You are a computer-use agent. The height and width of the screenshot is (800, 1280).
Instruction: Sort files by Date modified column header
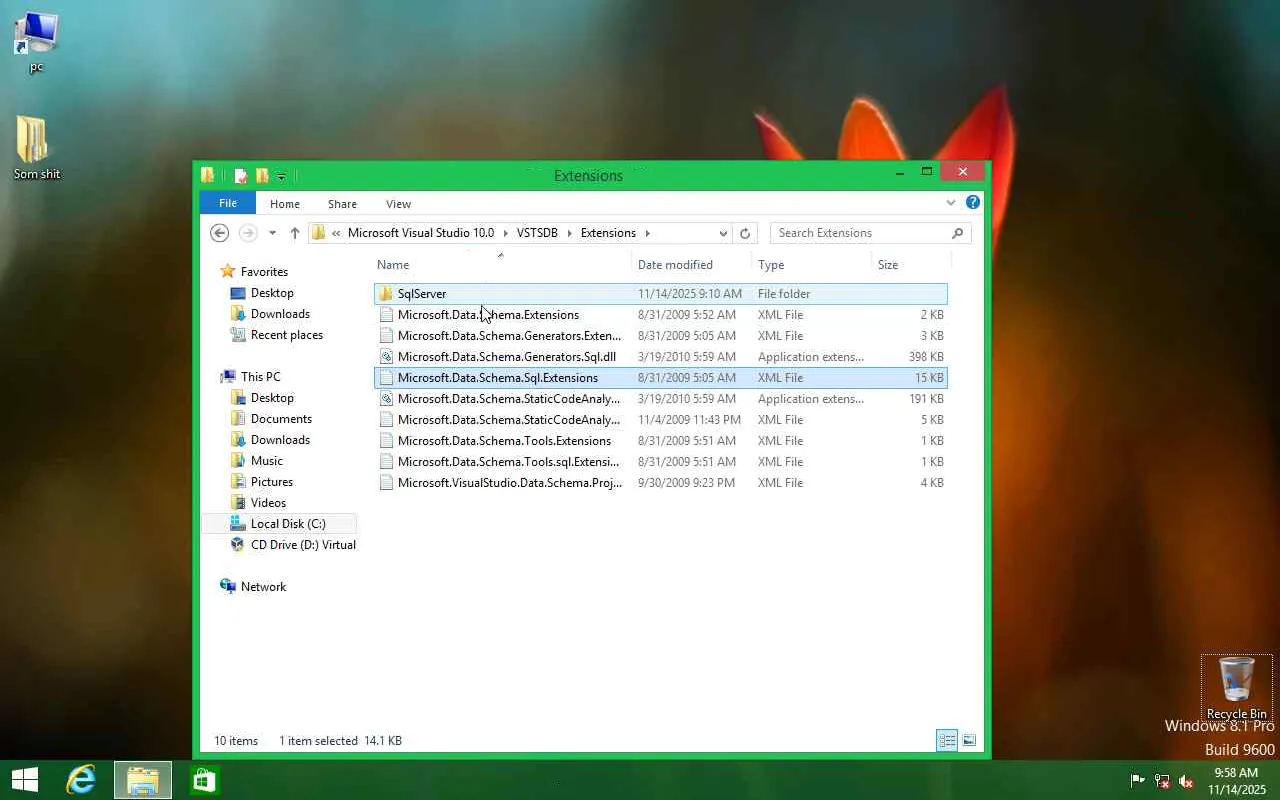[693, 265]
